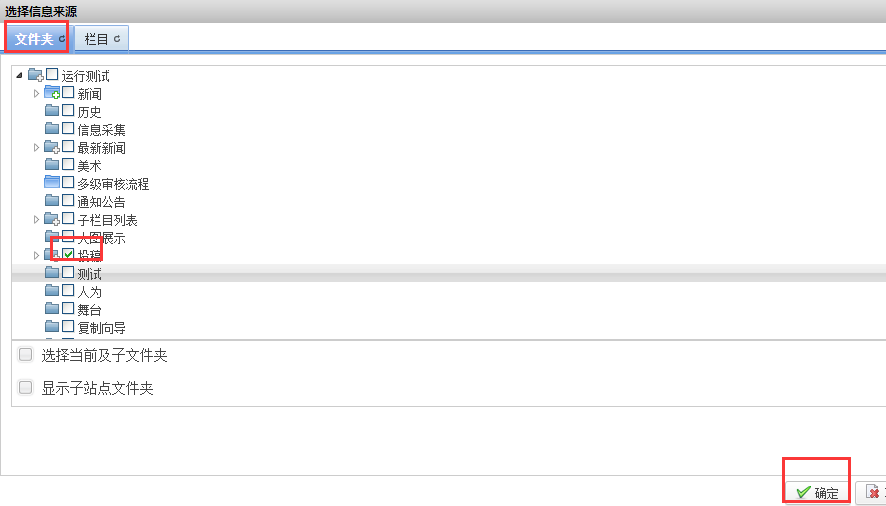Tick the 显示子站点文件夹 checkbox

point(26,388)
